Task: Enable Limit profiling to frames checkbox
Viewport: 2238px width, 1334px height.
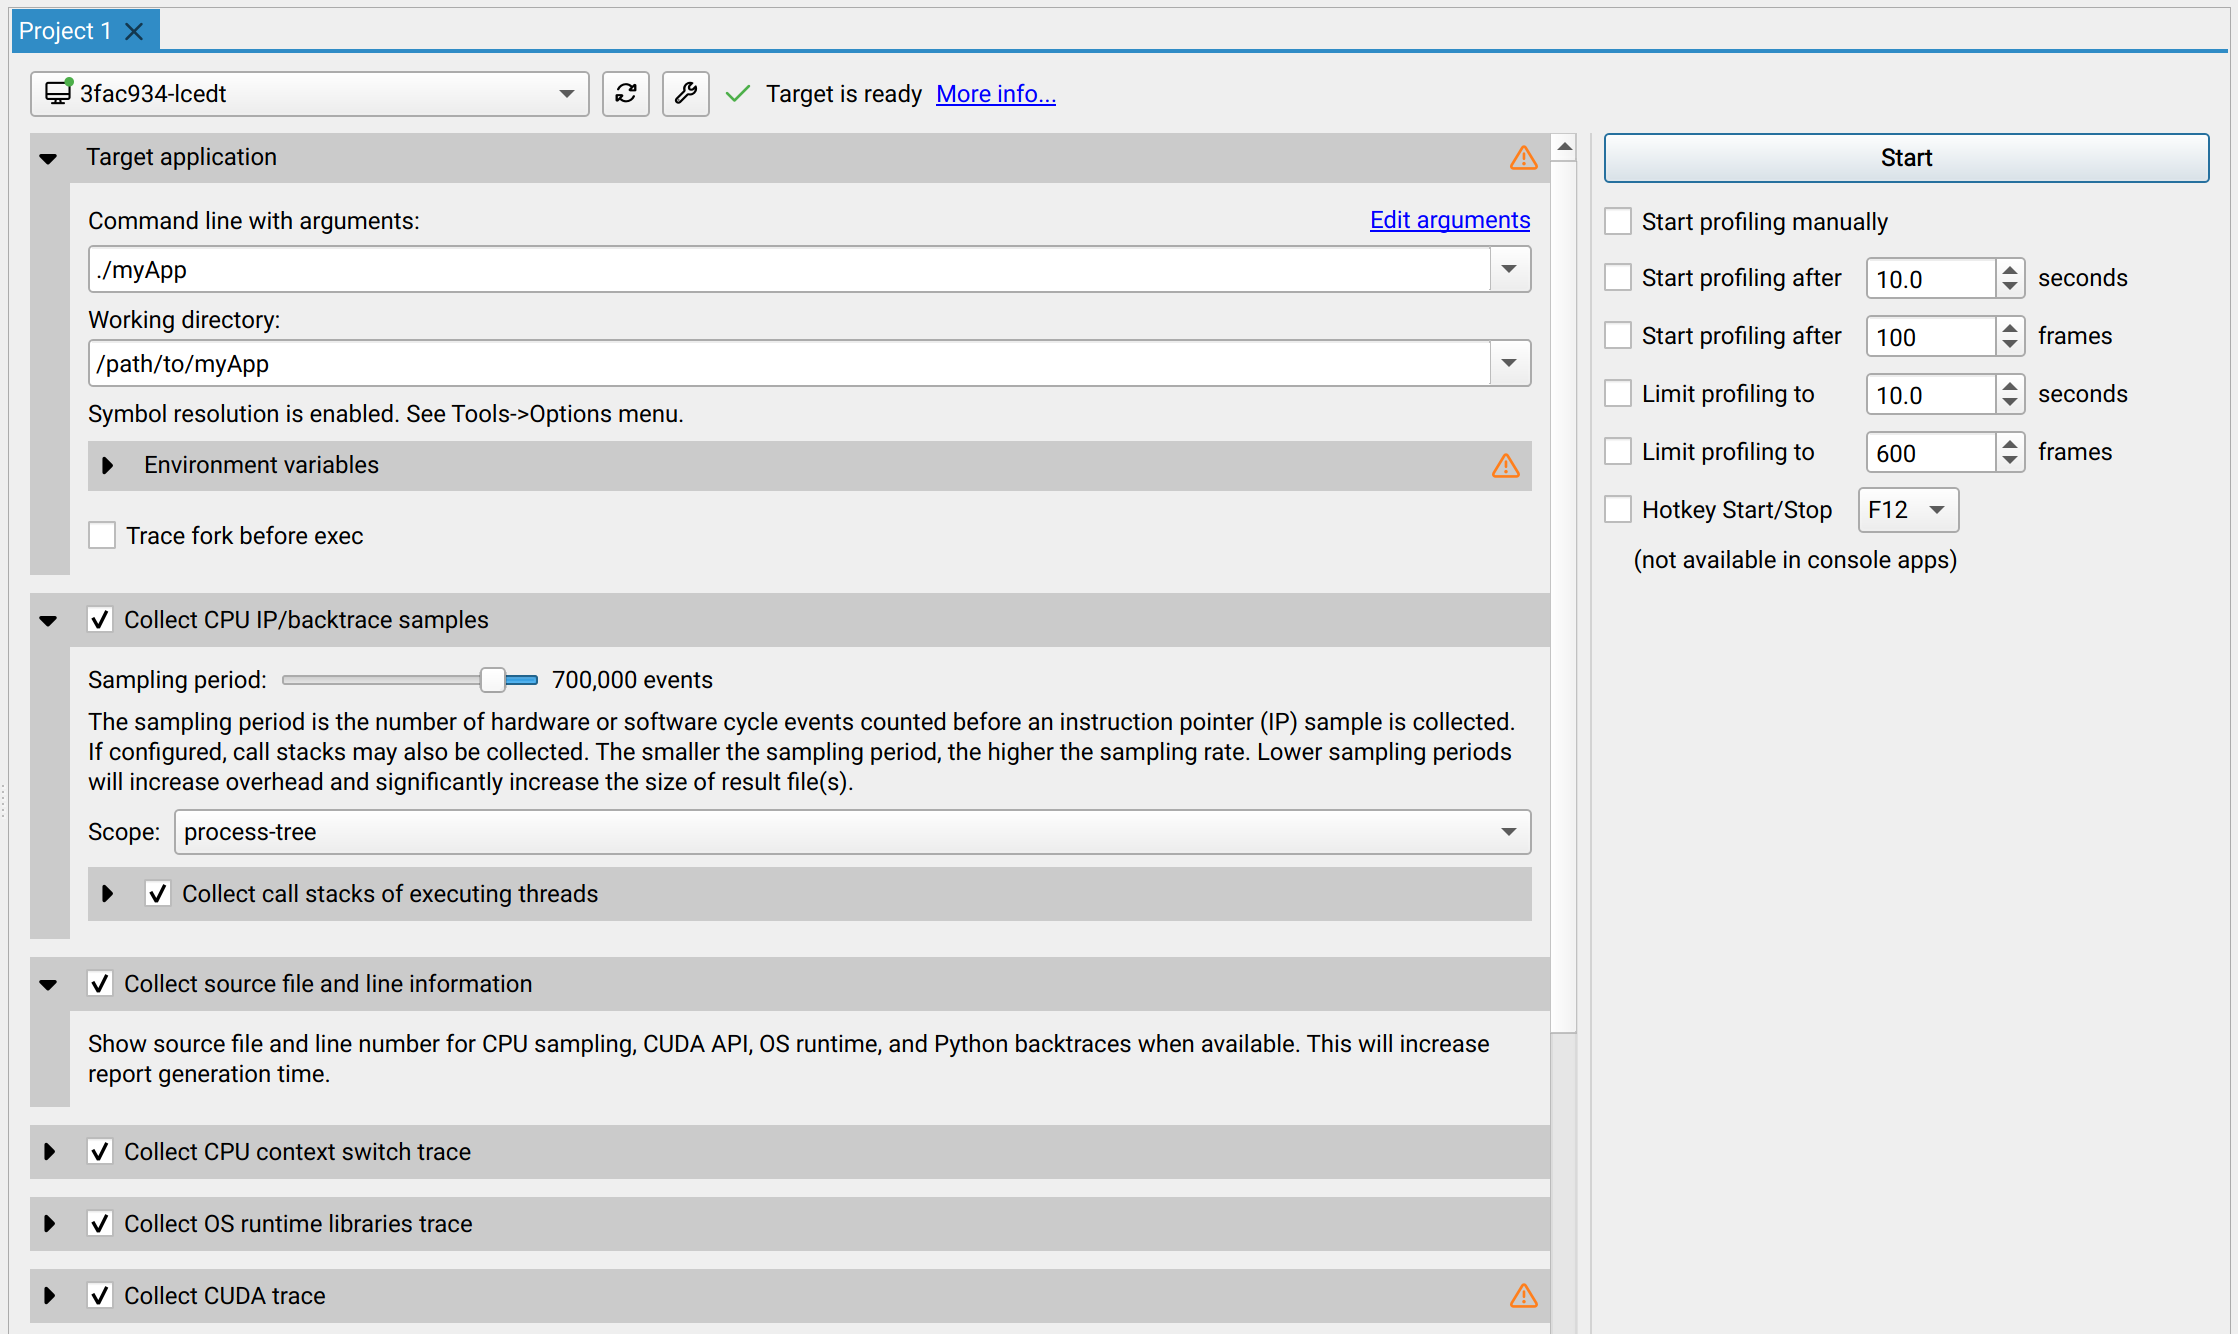Action: (x=1618, y=451)
